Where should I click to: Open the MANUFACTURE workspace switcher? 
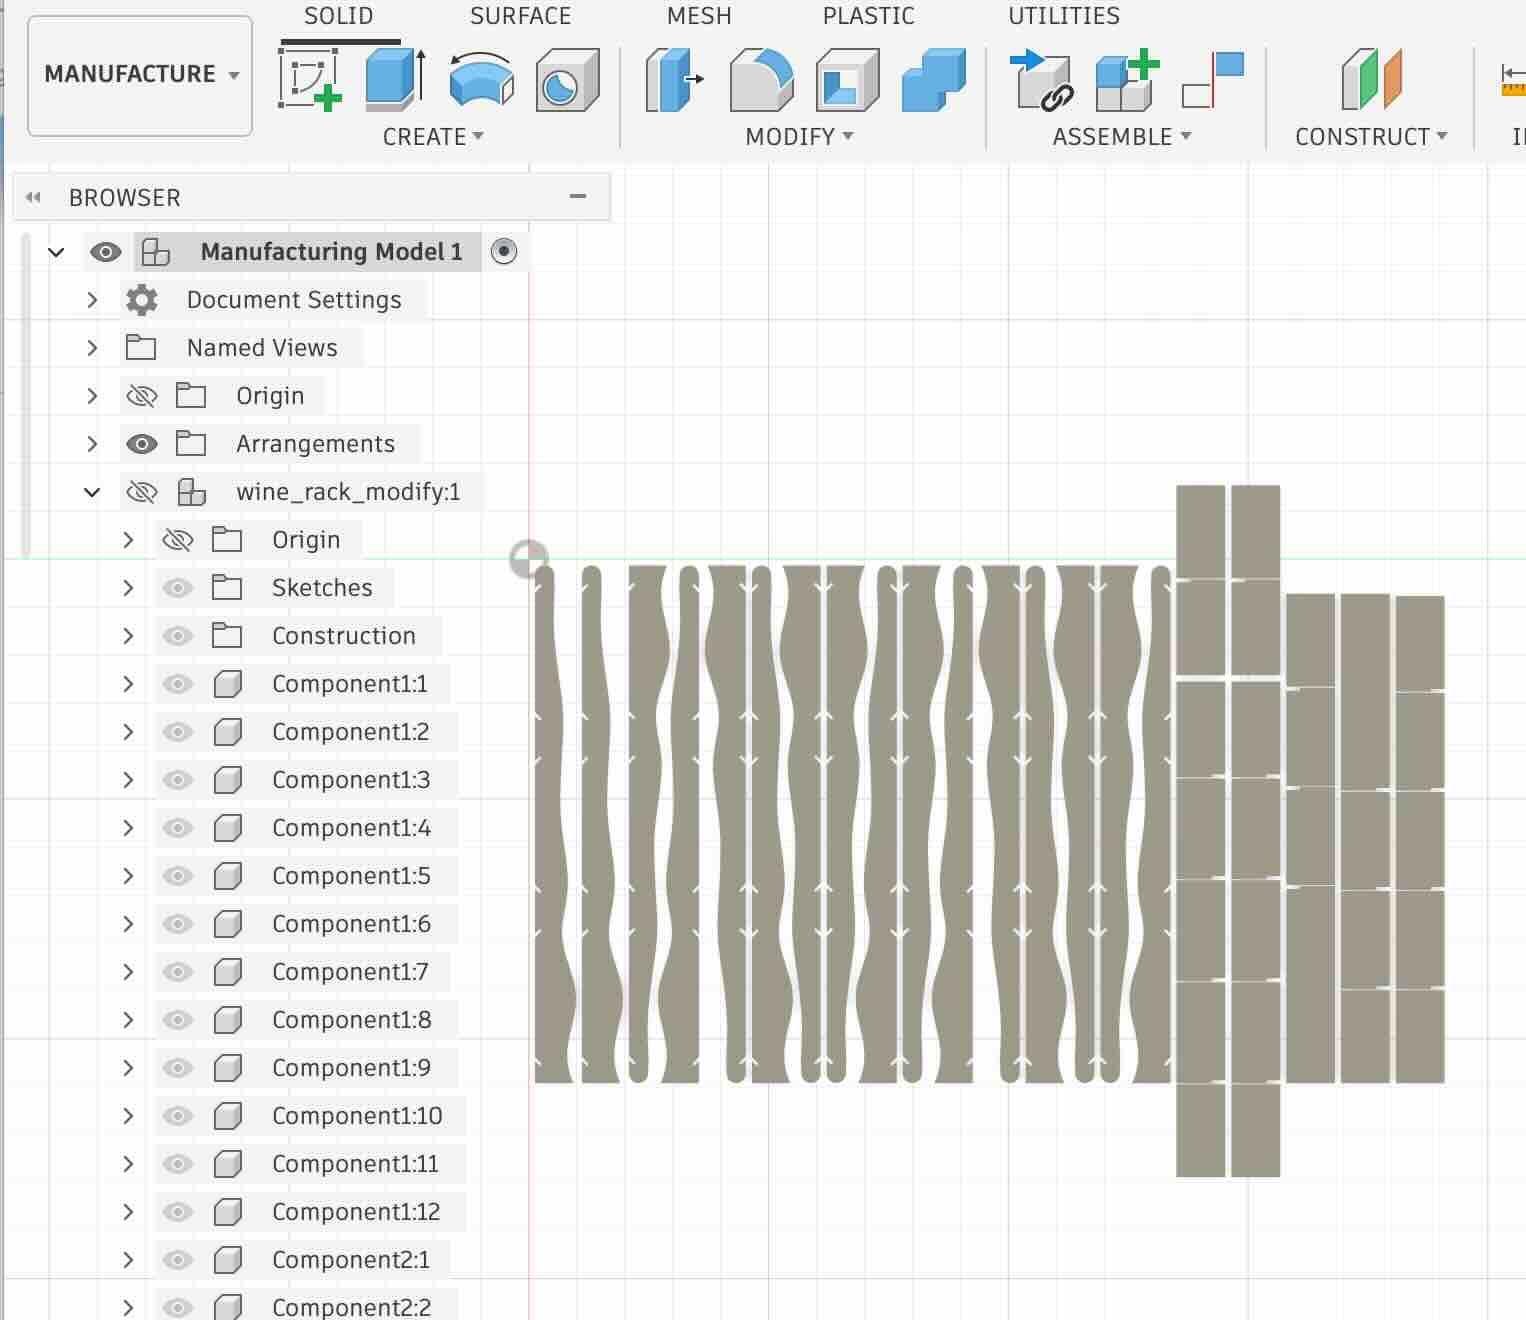139,75
